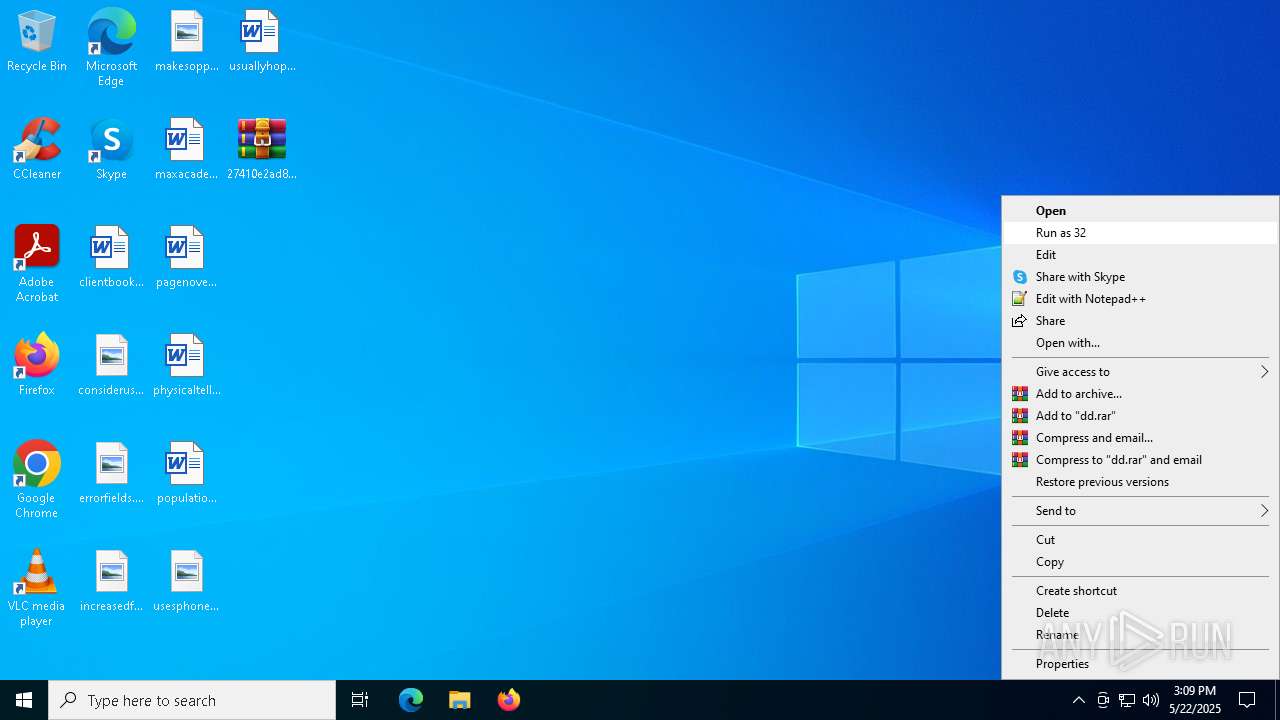Select Edit with Notepad++ menu entry

pyautogui.click(x=1140, y=298)
